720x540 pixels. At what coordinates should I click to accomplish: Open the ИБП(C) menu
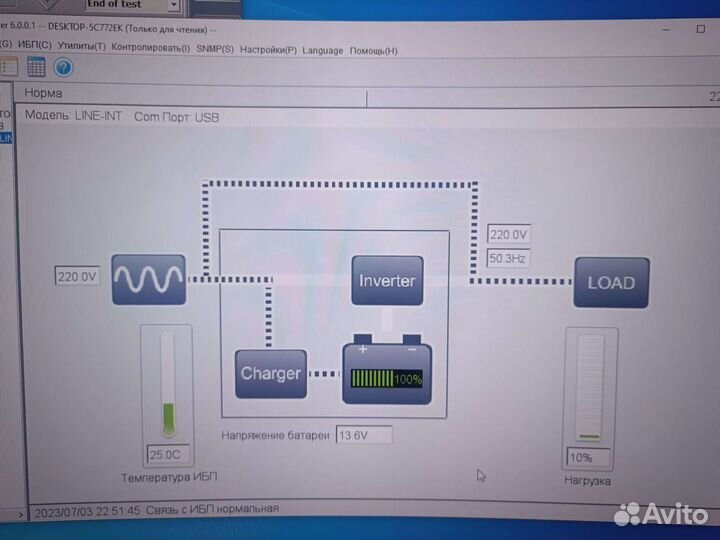(x=37, y=48)
